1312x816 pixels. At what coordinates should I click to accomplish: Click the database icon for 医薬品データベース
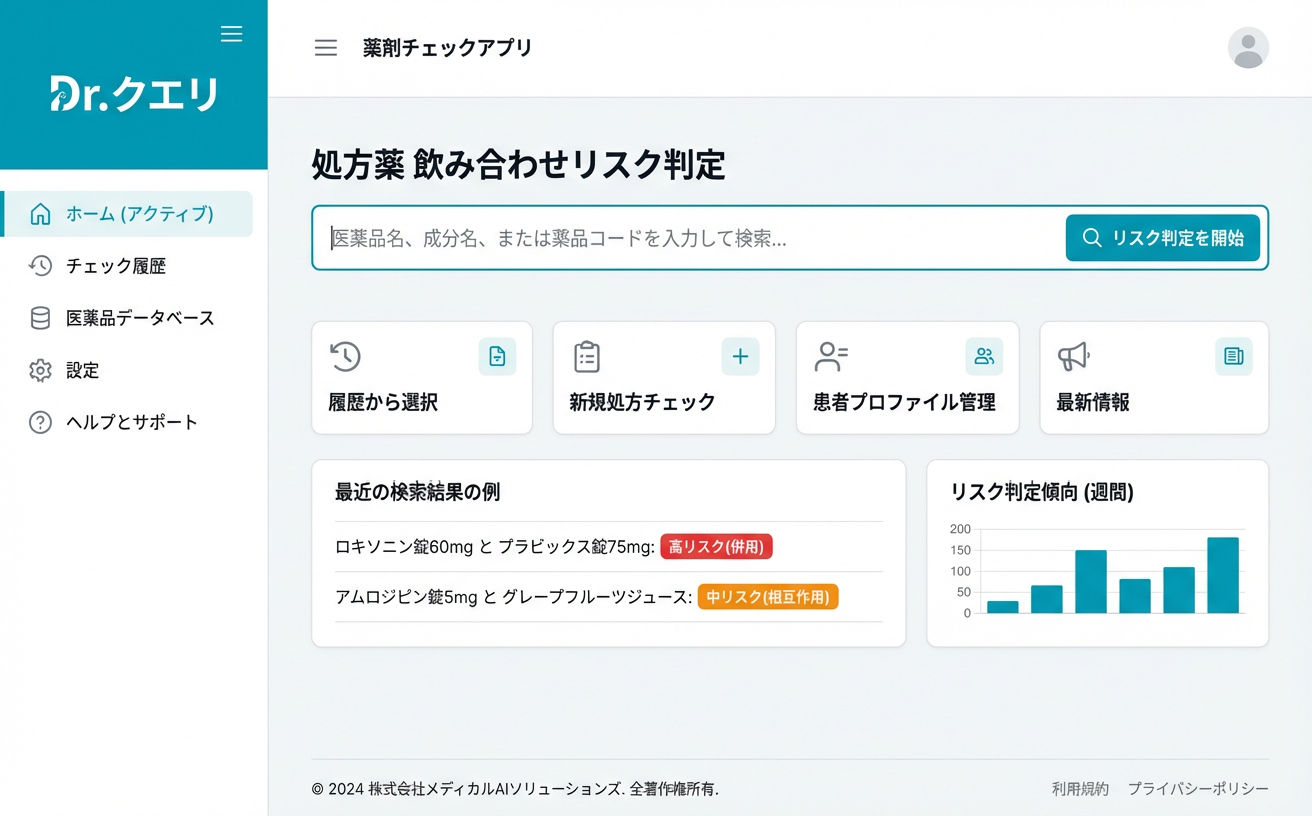(x=39, y=318)
